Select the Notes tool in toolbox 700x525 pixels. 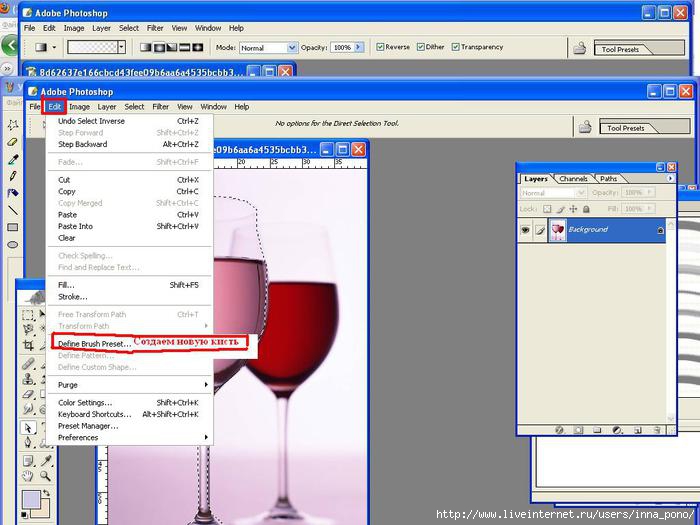(28, 461)
